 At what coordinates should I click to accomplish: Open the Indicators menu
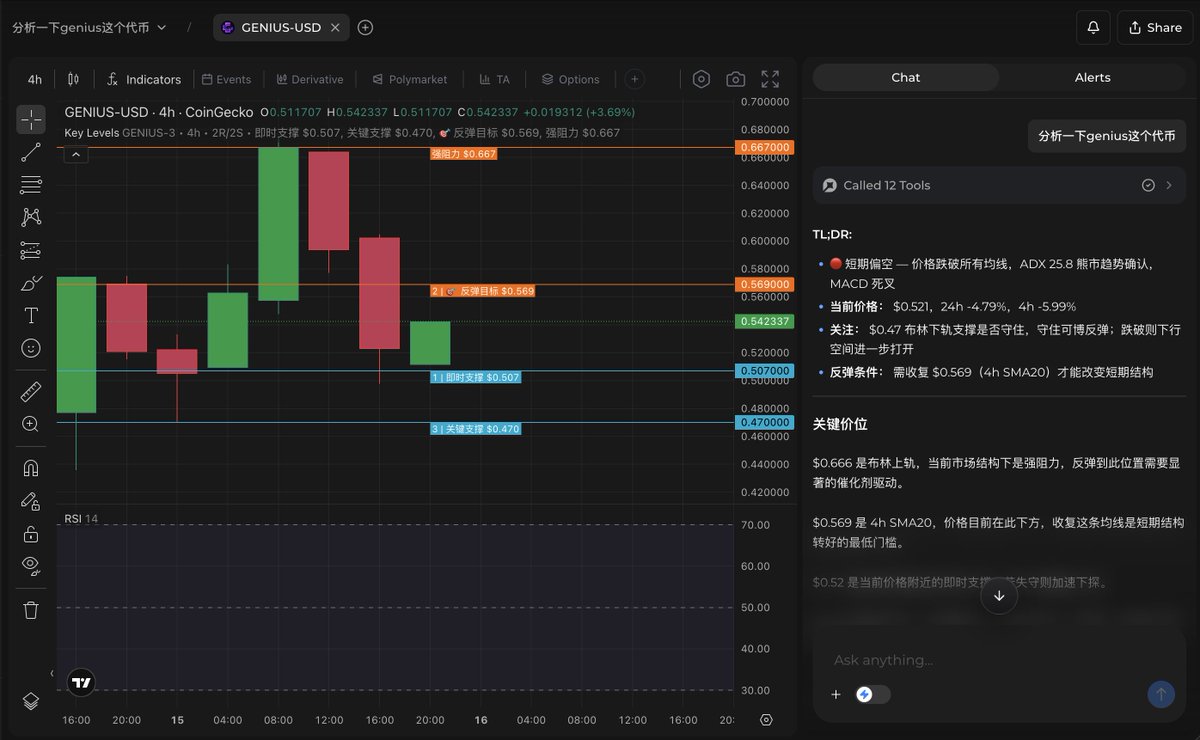144,79
